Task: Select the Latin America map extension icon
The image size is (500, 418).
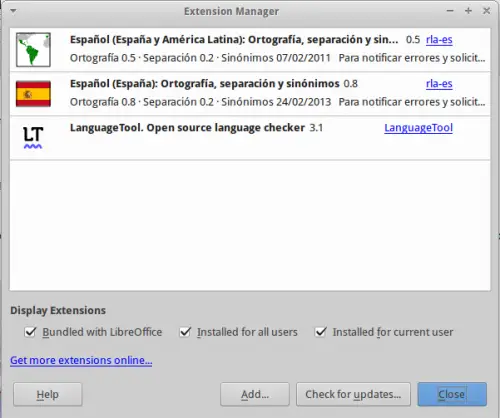Action: [x=33, y=50]
